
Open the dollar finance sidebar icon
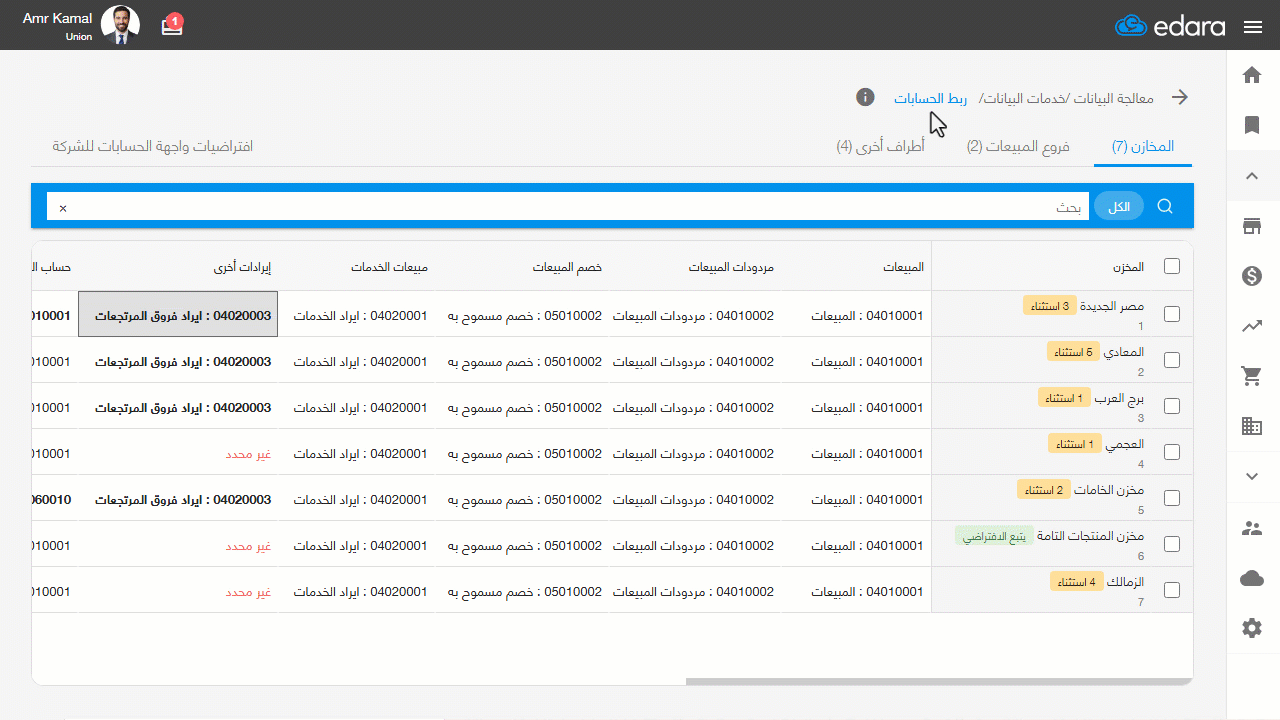1251,276
